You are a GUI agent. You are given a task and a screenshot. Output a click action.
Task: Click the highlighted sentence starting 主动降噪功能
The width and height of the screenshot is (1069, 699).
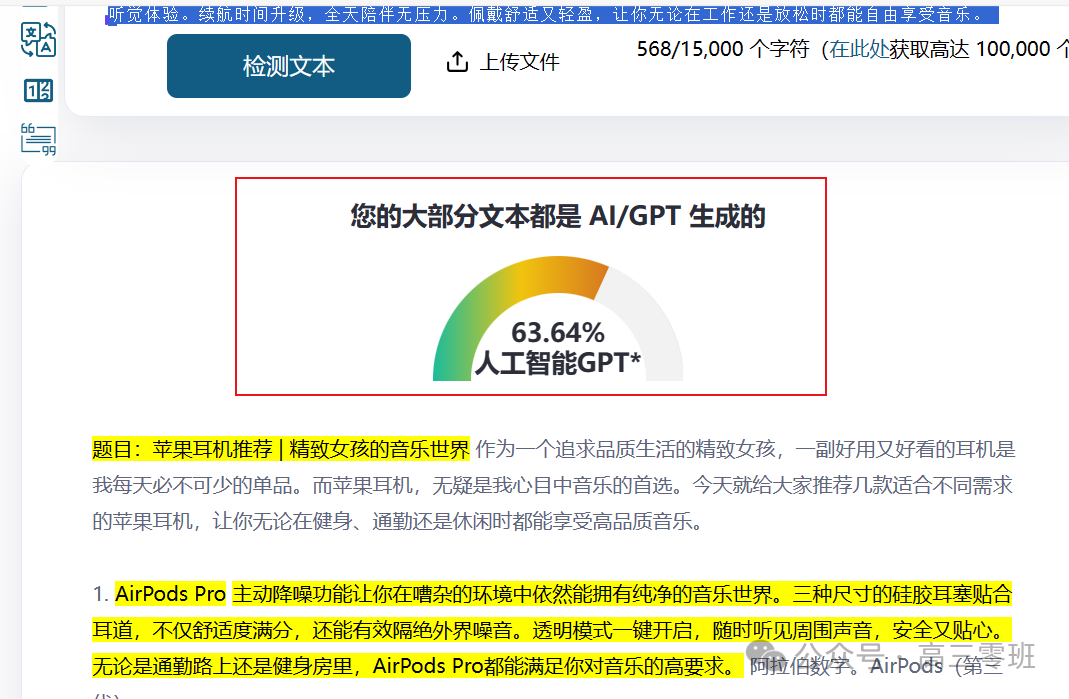coord(622,594)
